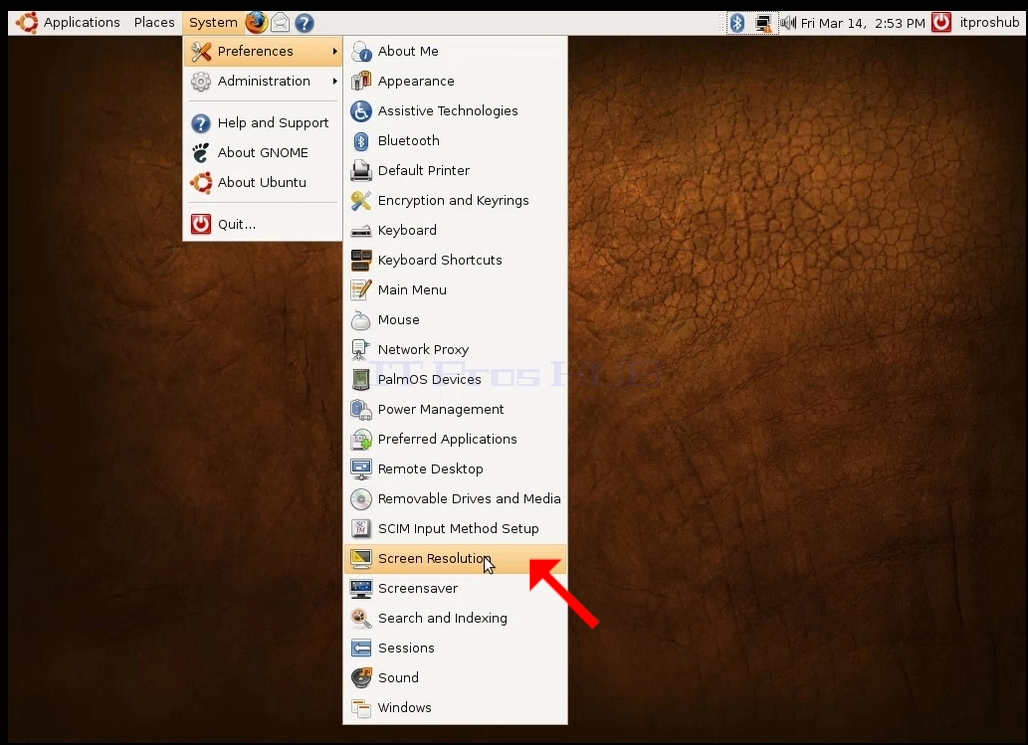This screenshot has width=1028, height=745.
Task: Select Remote Desktop entry
Action: (455, 469)
